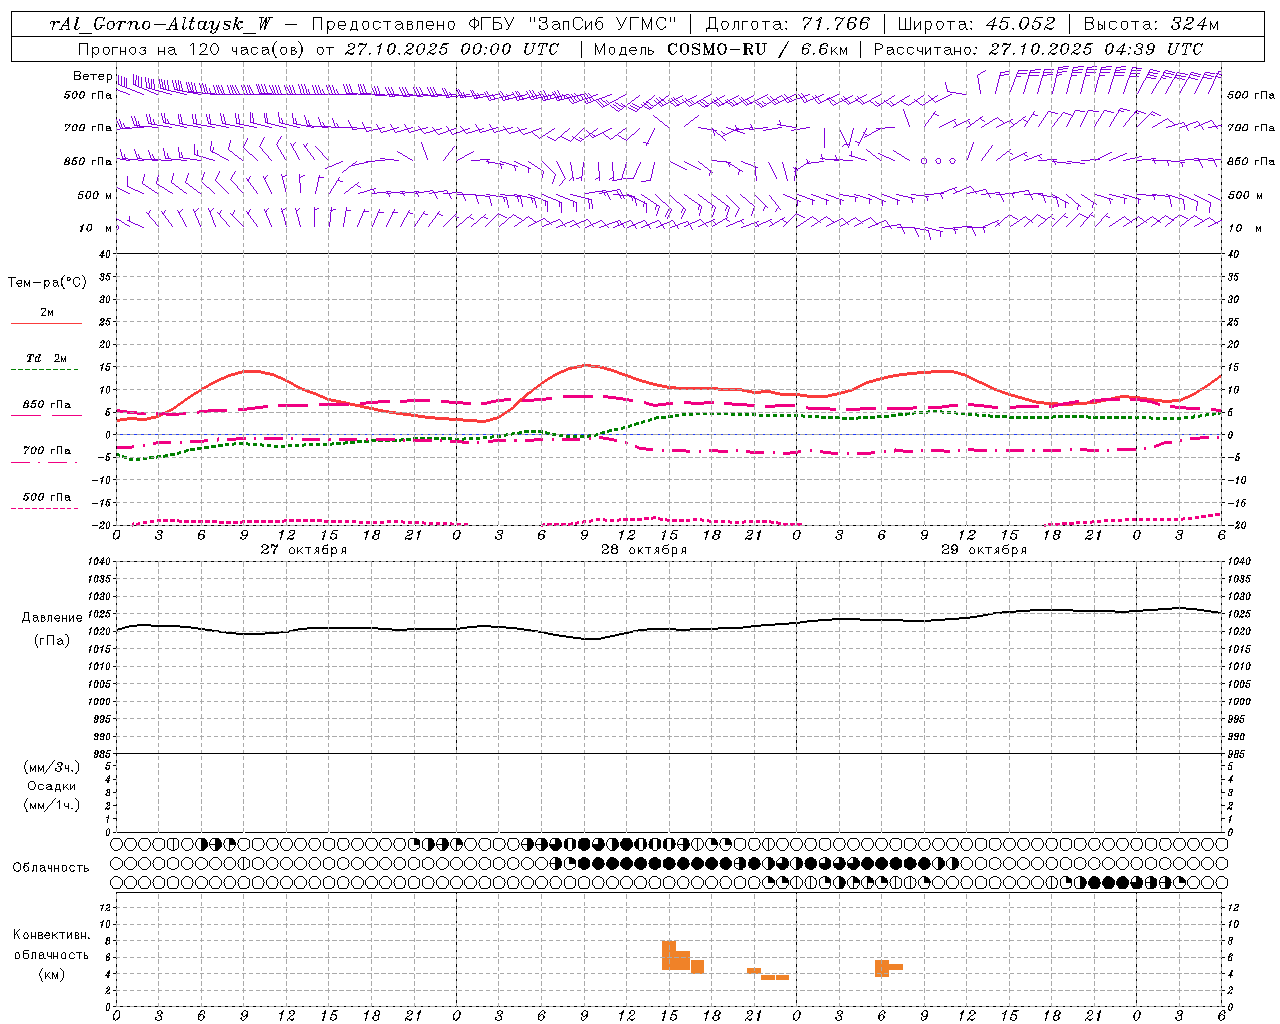This screenshot has height=1024, width=1280.
Task: Click the (мм/1ч.) precipitation unit label
Action: pyautogui.click(x=52, y=805)
